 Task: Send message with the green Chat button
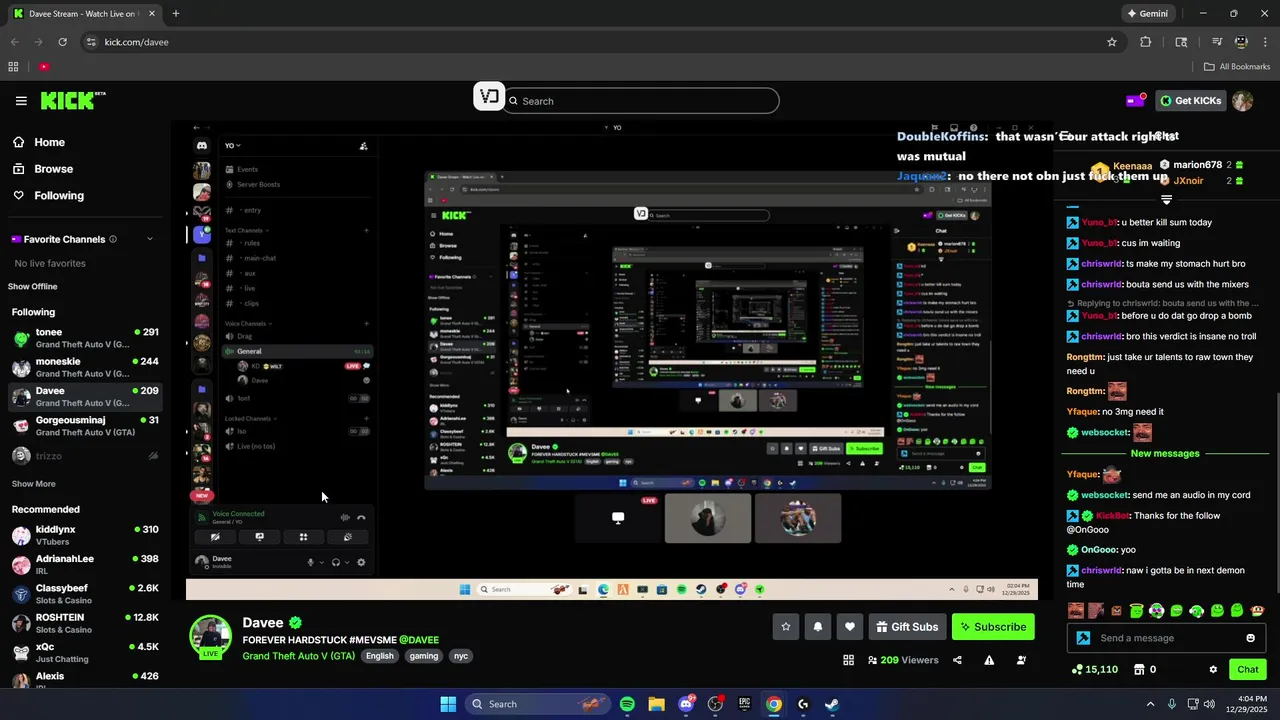(x=1248, y=669)
